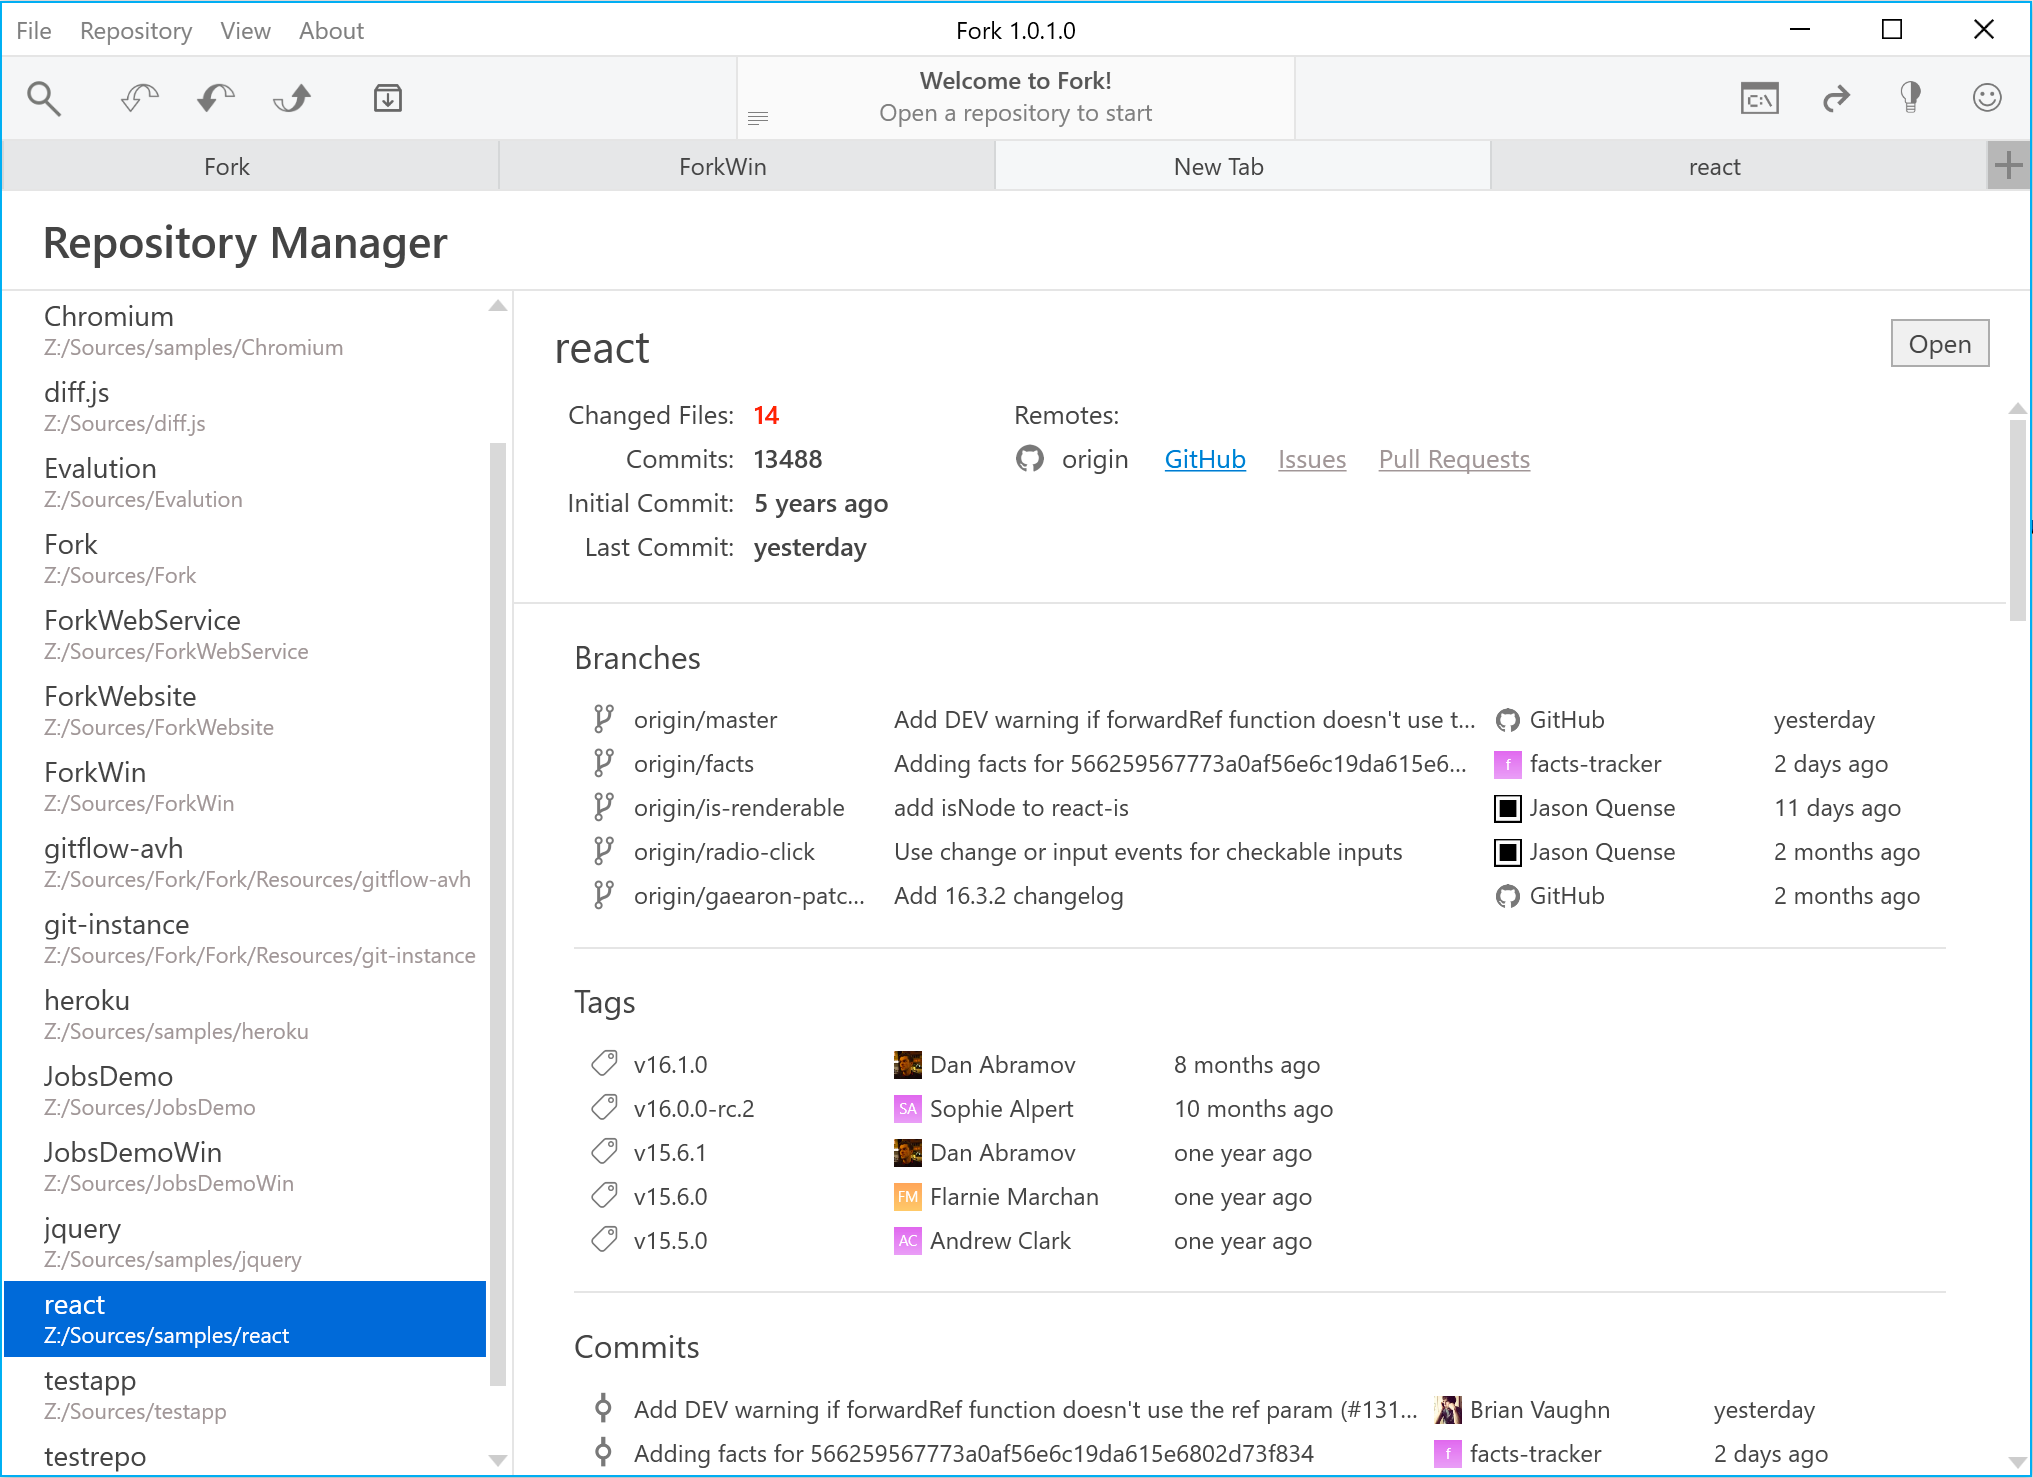2033x1478 pixels.
Task: Click the branch icon of origin/facts
Action: [603, 763]
